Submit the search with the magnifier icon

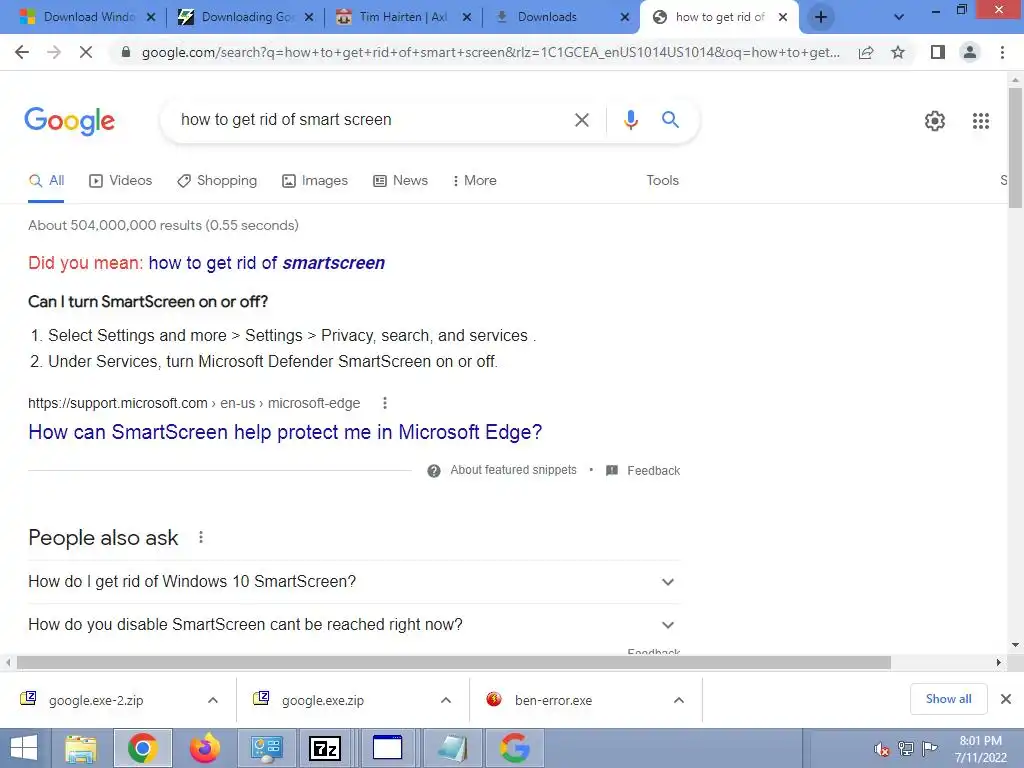(x=670, y=120)
